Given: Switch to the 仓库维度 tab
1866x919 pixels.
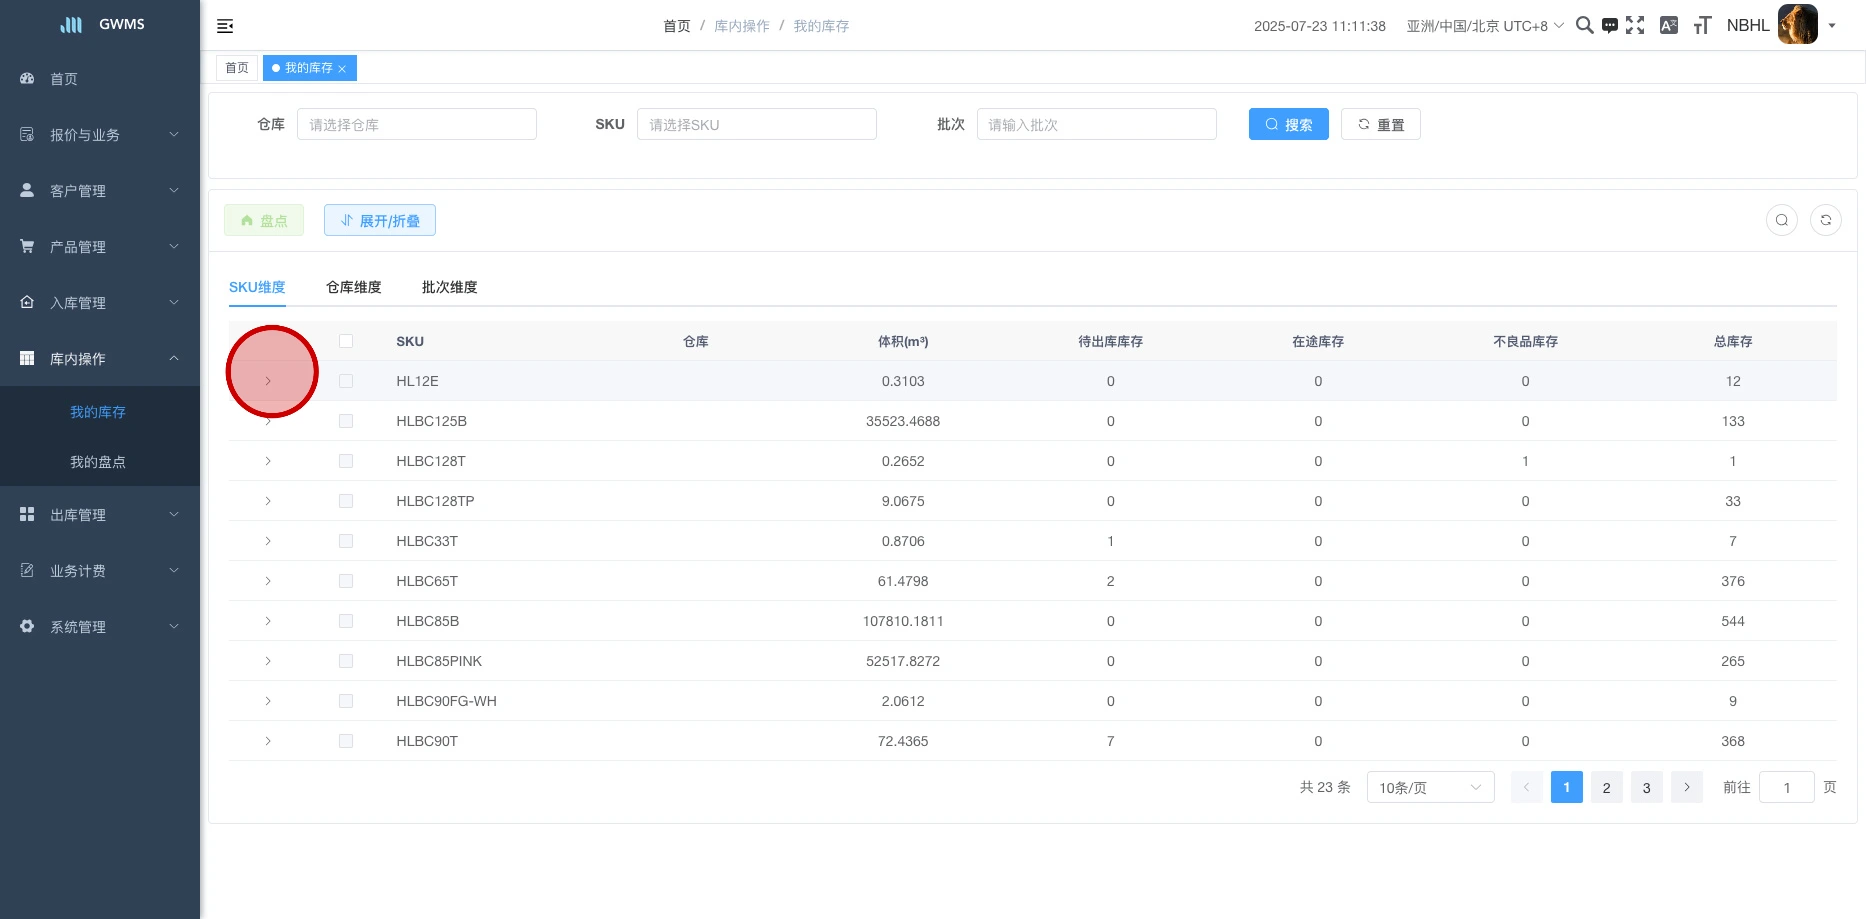Looking at the screenshot, I should click(353, 287).
